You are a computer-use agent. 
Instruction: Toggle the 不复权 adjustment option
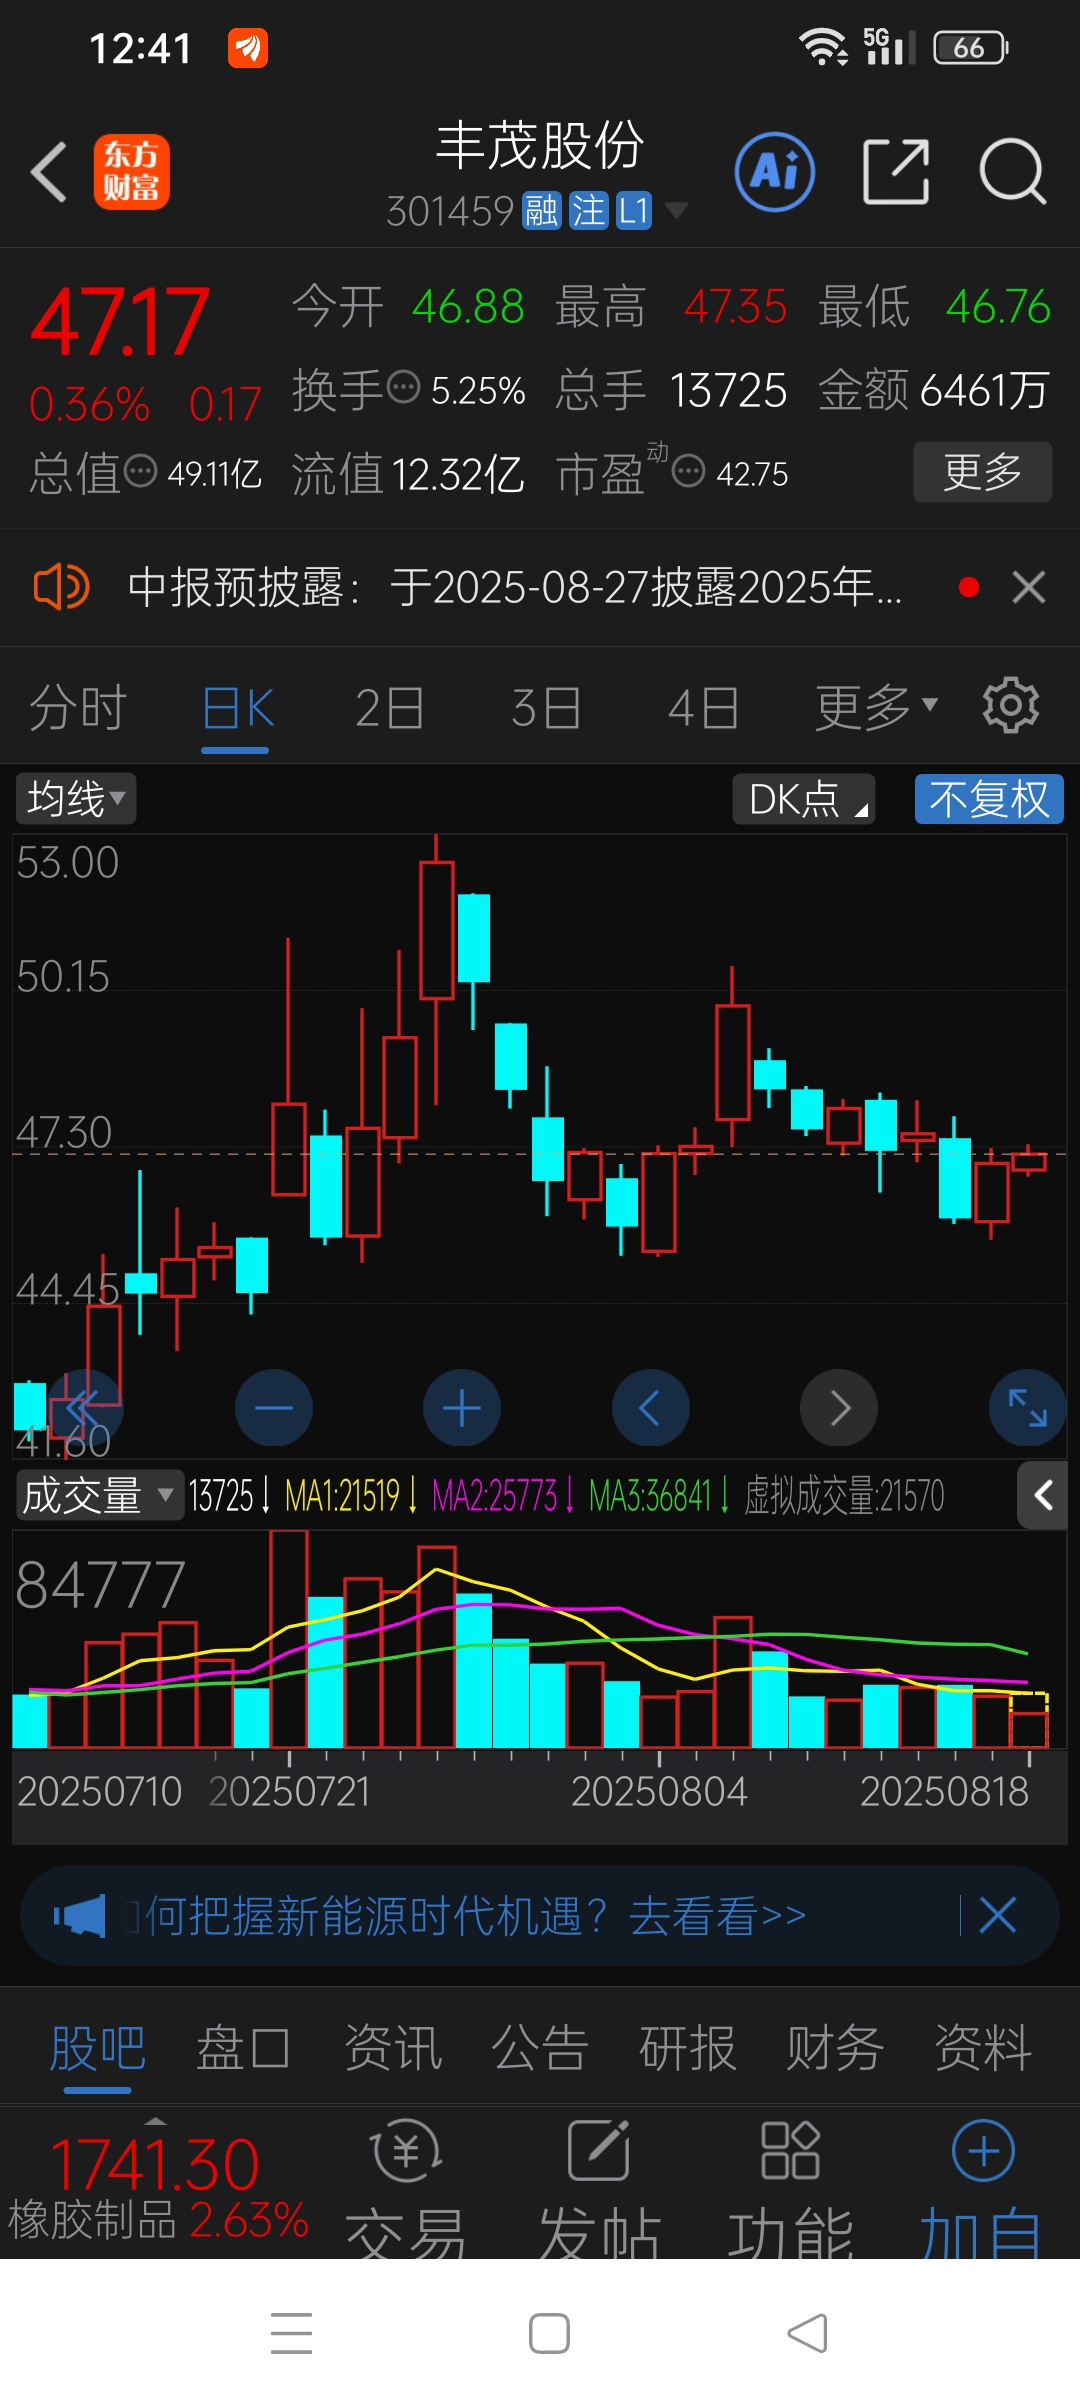click(989, 799)
